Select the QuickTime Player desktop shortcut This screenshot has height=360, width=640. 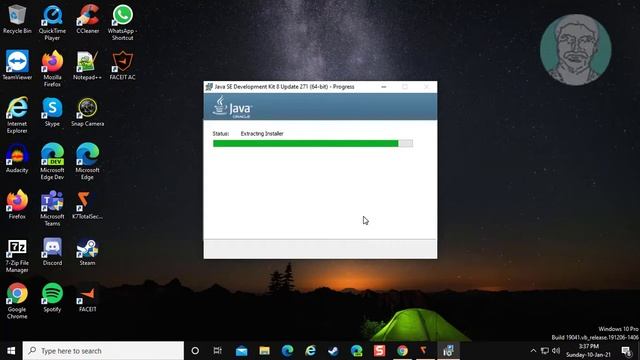pos(52,22)
